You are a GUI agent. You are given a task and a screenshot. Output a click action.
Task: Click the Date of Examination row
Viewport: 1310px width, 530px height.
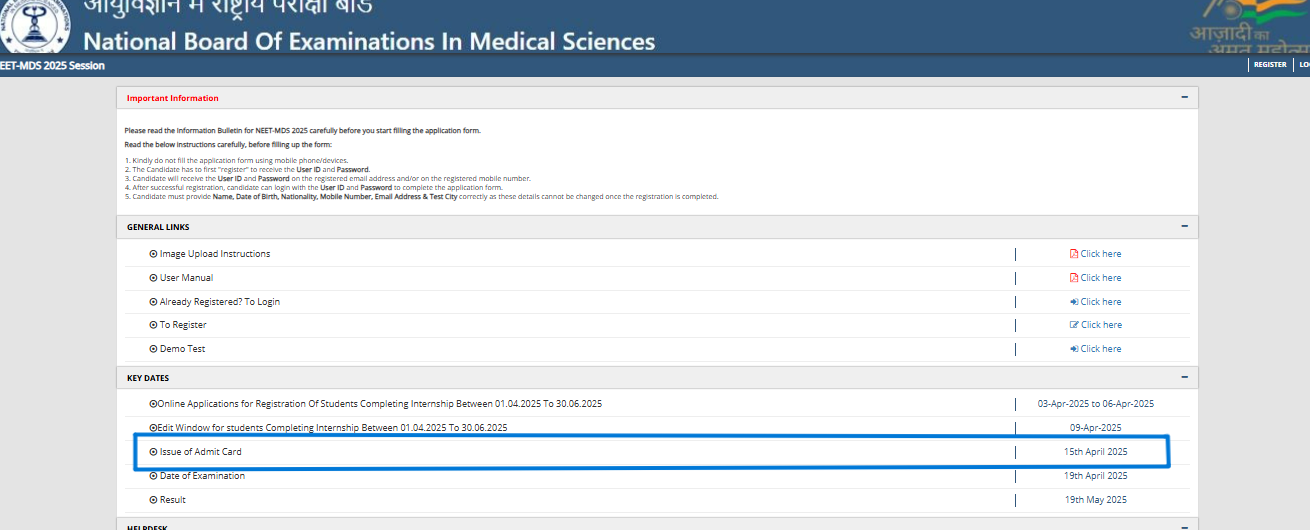pos(202,476)
